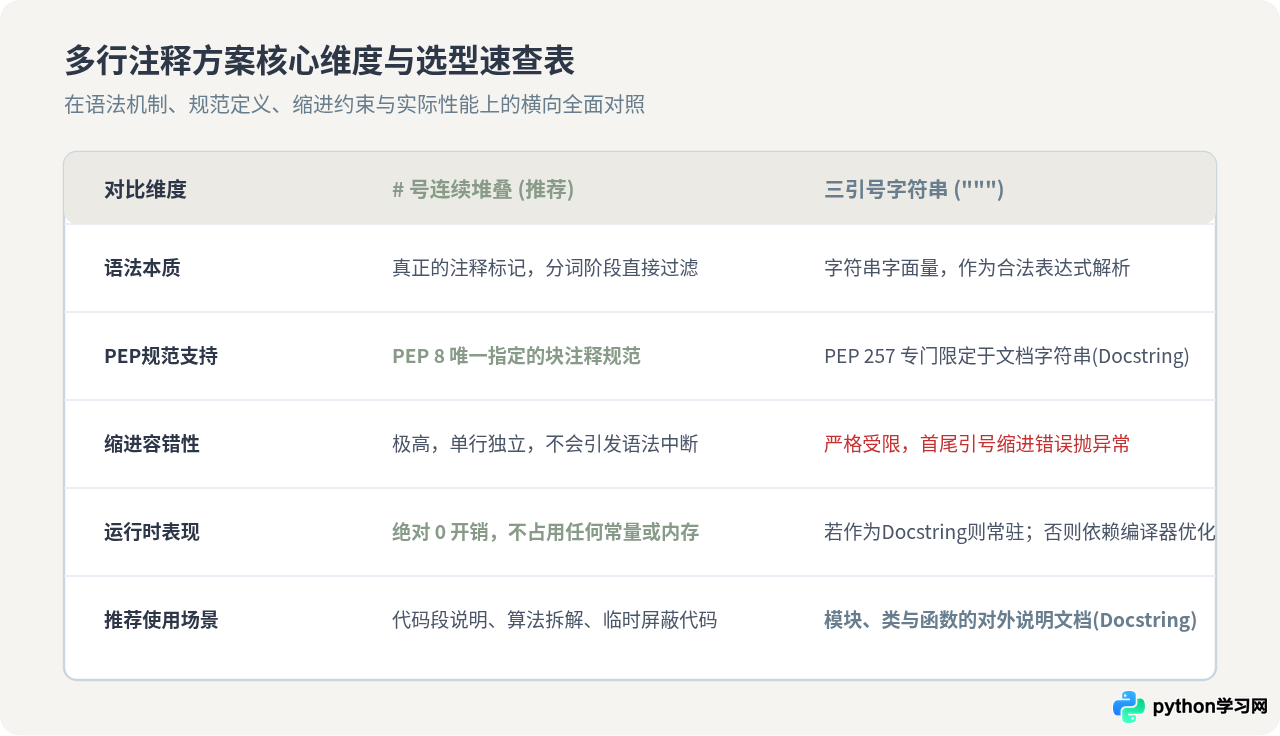The image size is (1280, 736).
Task: Click cell 代码段说明、算法拆解、临时屏蔽代码
Action: coord(554,620)
